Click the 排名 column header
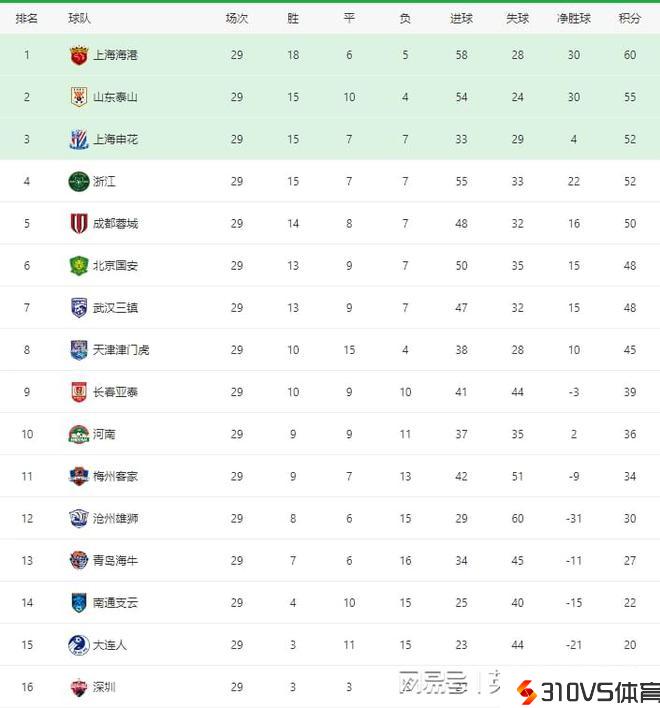660x708 pixels. 27,19
